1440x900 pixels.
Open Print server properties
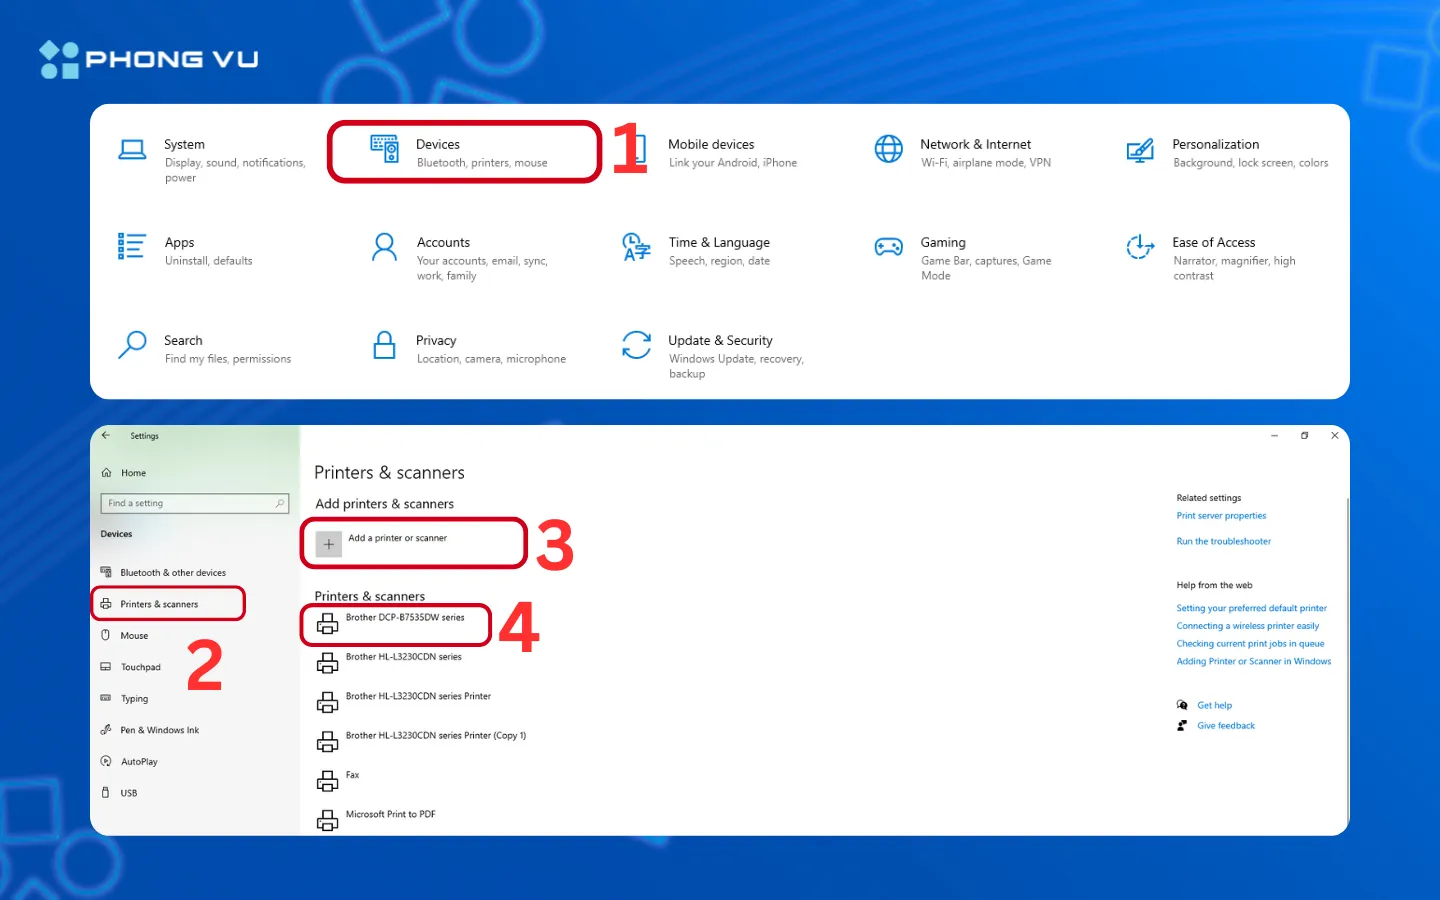point(1221,515)
